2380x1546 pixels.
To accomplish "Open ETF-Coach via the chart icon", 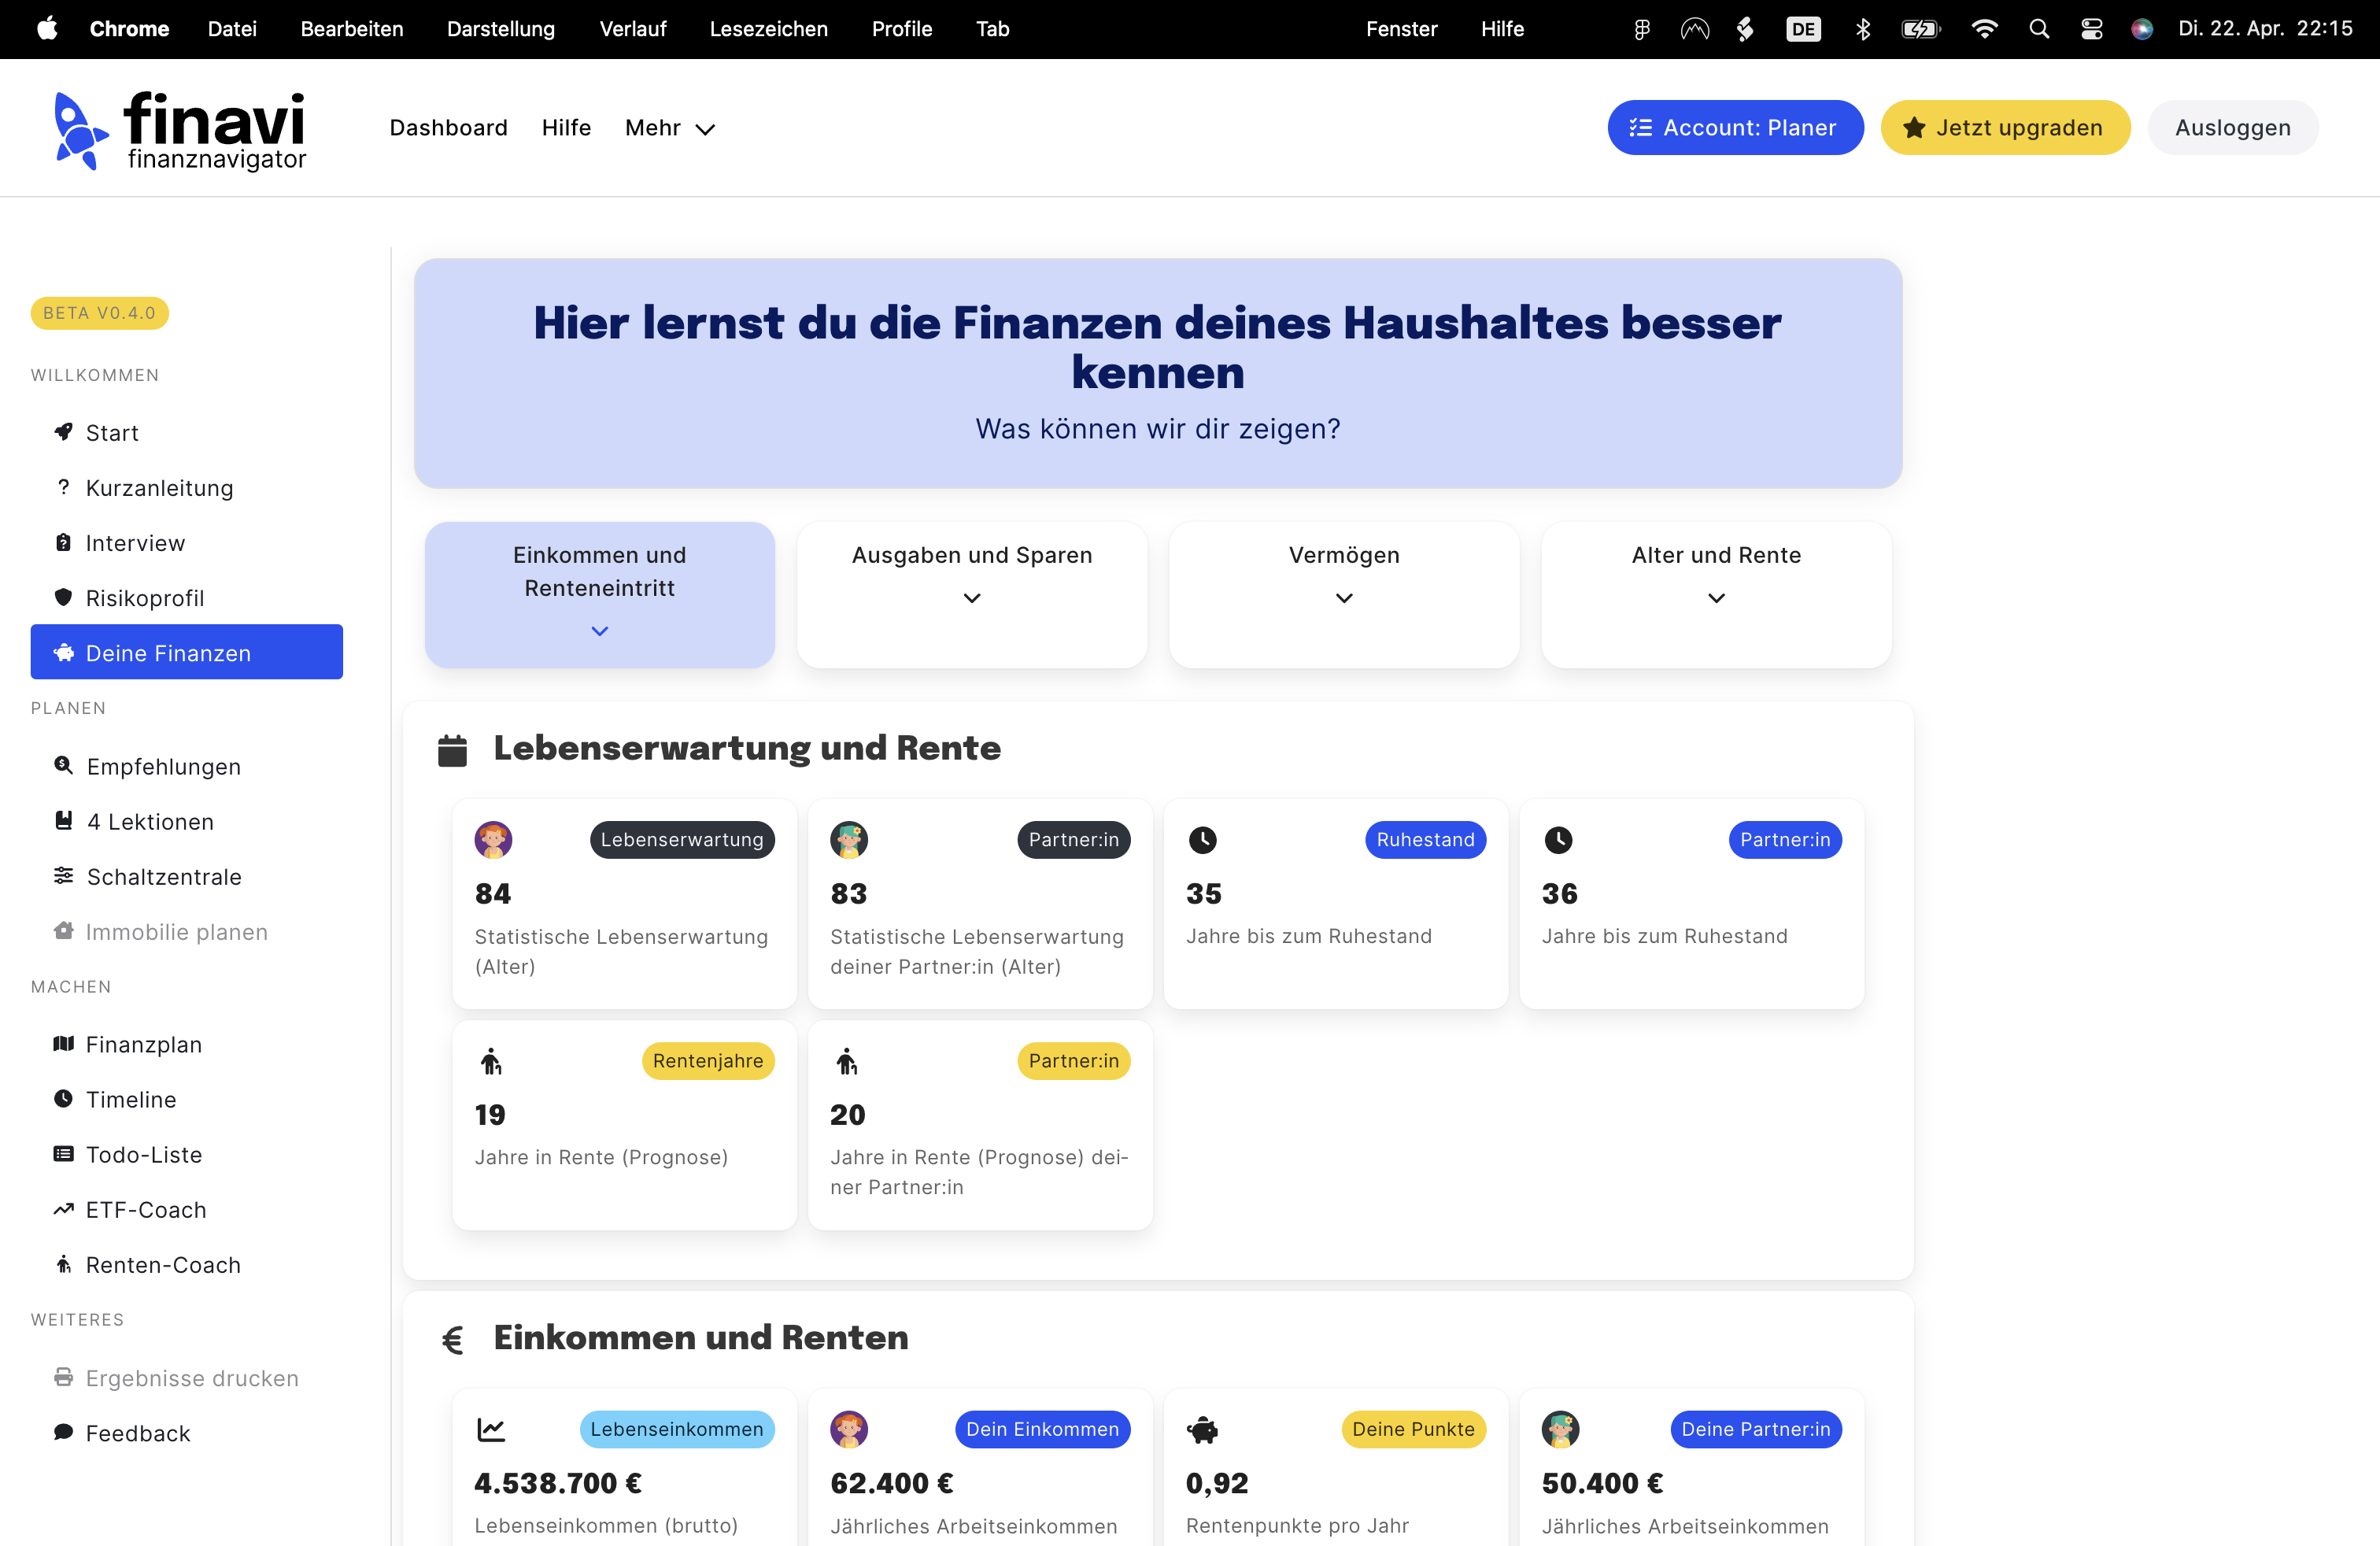I will tap(63, 1209).
